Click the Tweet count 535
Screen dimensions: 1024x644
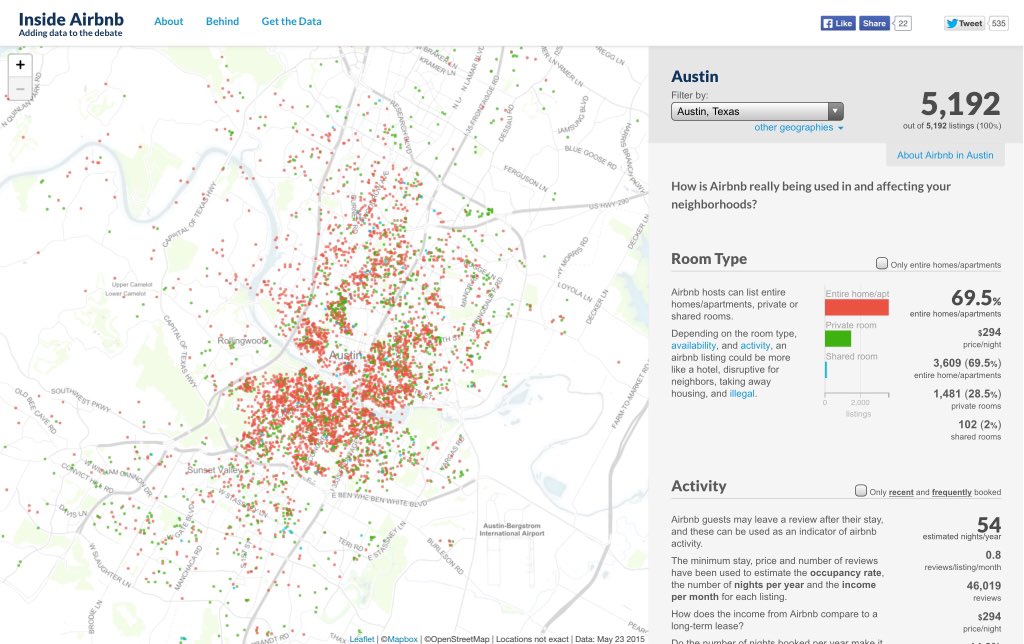click(x=998, y=24)
